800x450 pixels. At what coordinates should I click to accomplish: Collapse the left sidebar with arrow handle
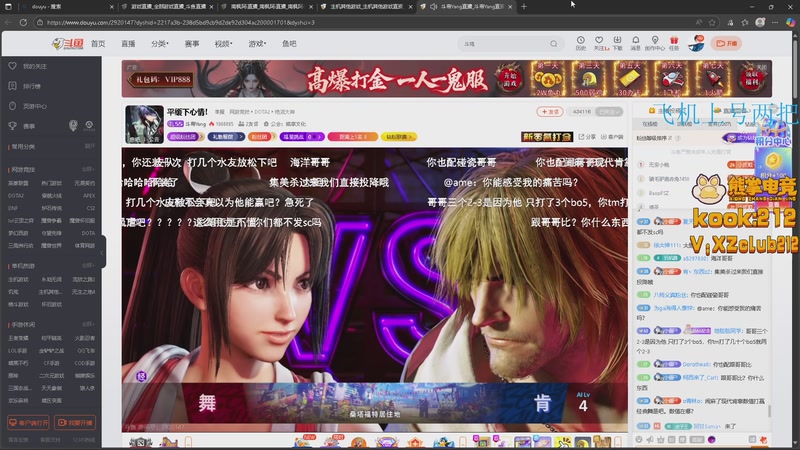point(102,252)
